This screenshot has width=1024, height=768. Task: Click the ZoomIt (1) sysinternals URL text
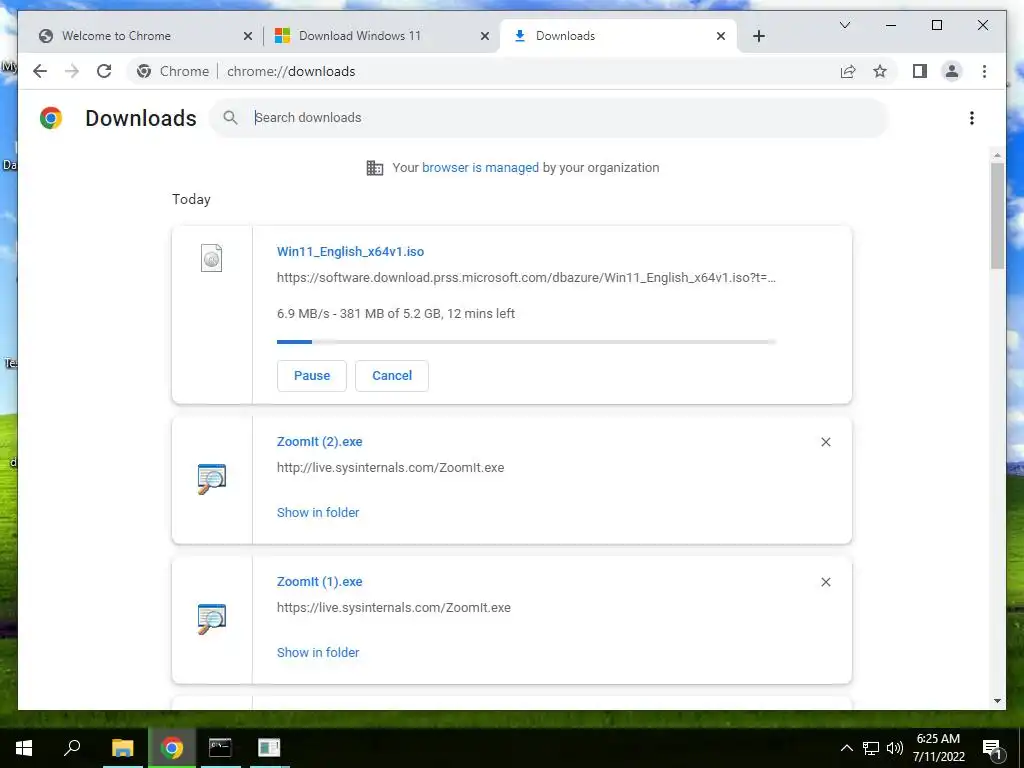394,607
